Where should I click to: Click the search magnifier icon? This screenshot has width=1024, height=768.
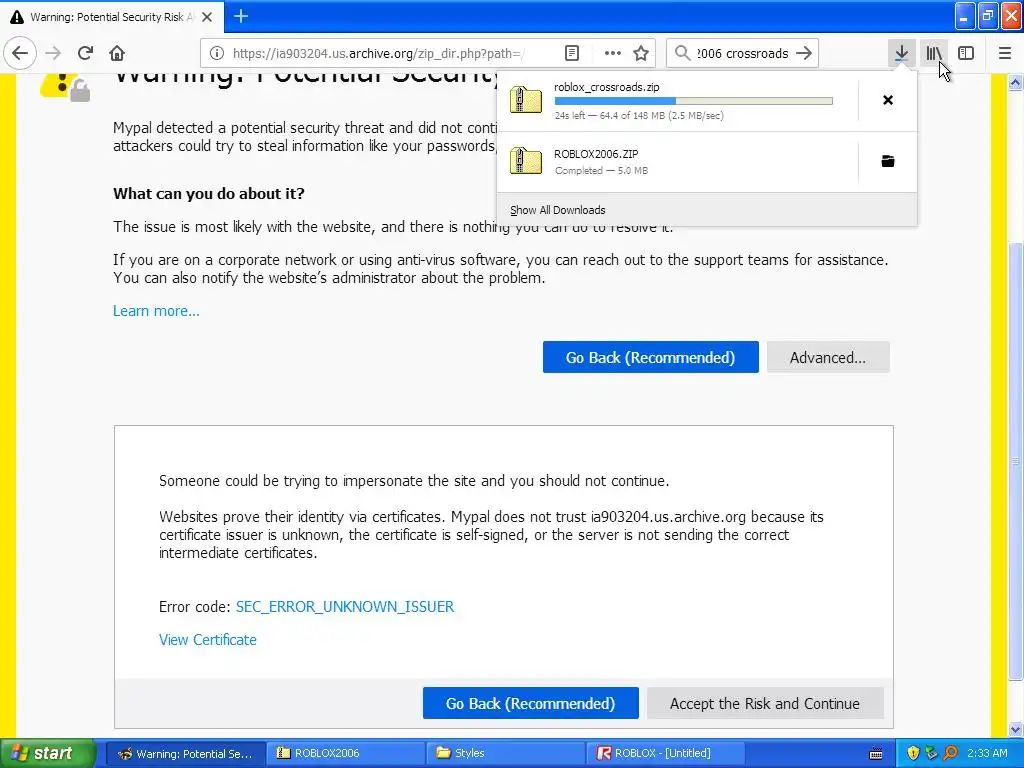coord(682,54)
